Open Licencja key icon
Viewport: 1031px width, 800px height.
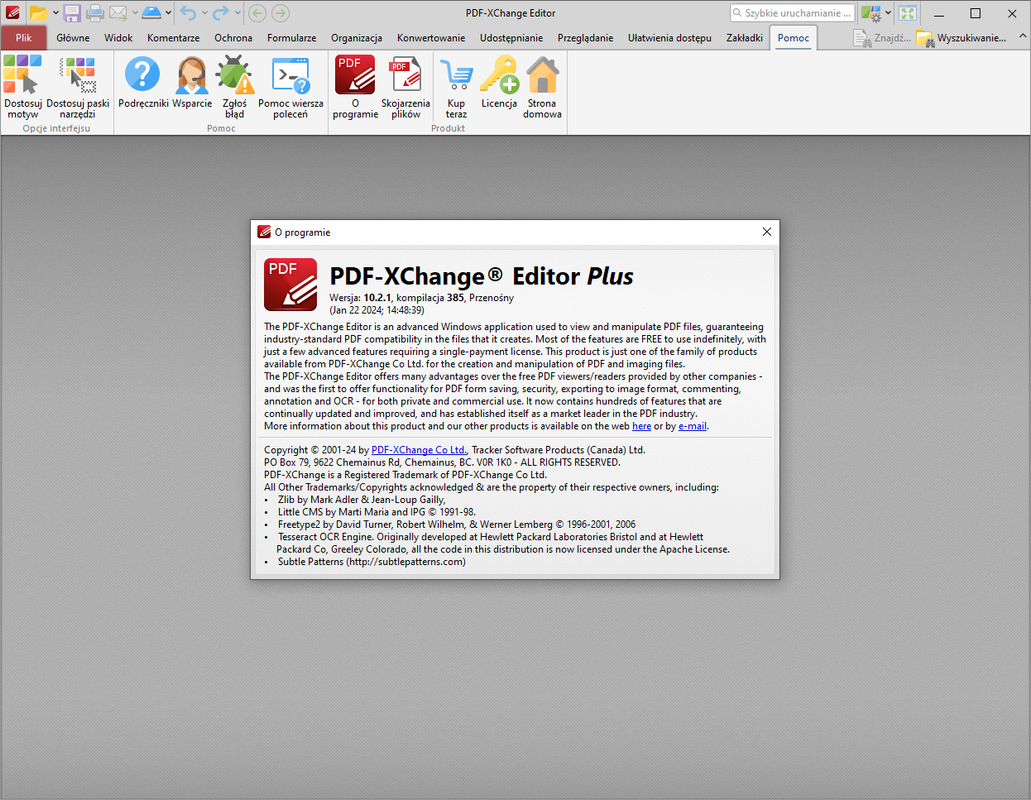(x=499, y=82)
